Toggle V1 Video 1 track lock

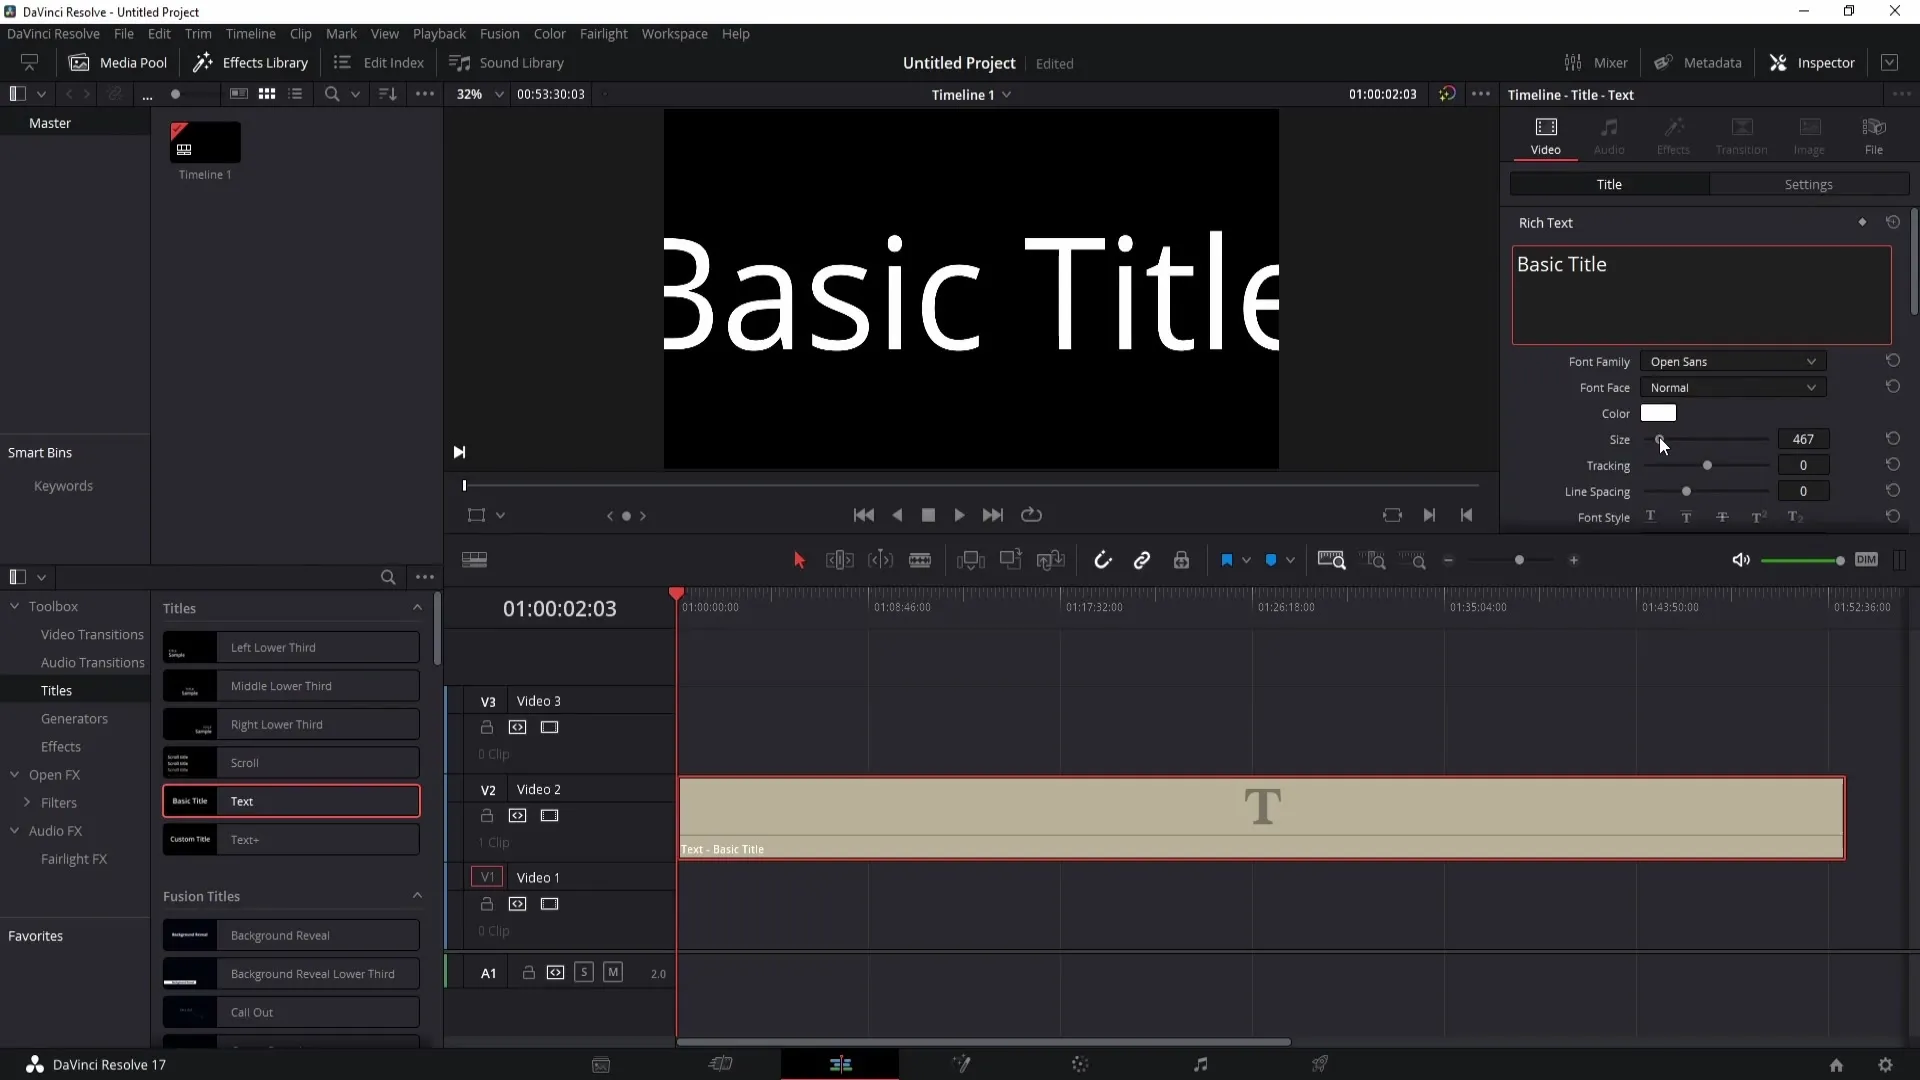click(487, 902)
